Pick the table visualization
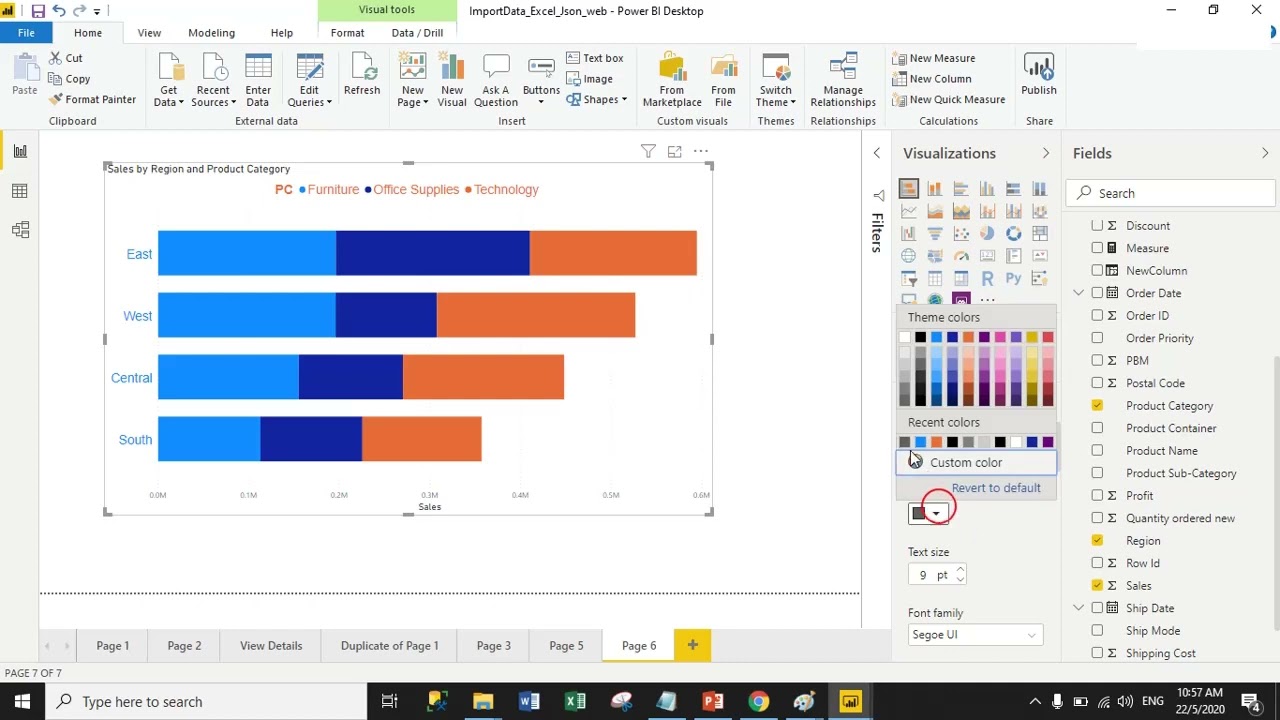Viewport: 1280px width, 720px height. (x=934, y=279)
